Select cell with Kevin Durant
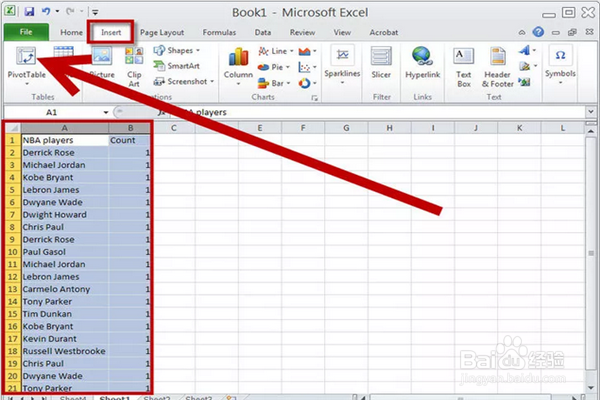 65,339
